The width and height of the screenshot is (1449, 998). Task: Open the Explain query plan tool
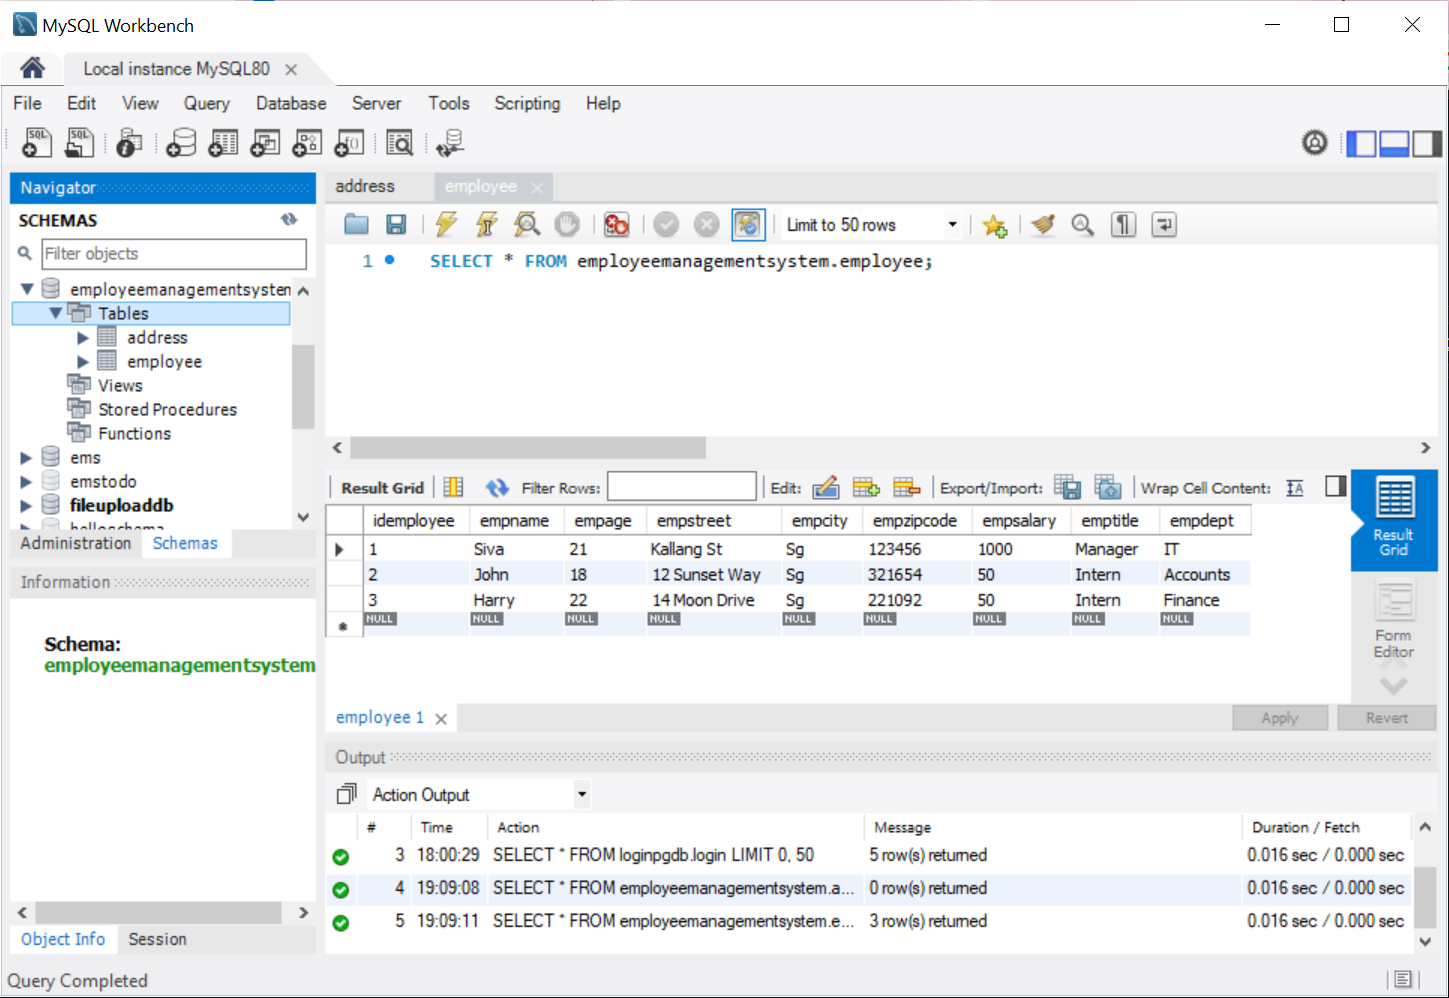pos(526,224)
